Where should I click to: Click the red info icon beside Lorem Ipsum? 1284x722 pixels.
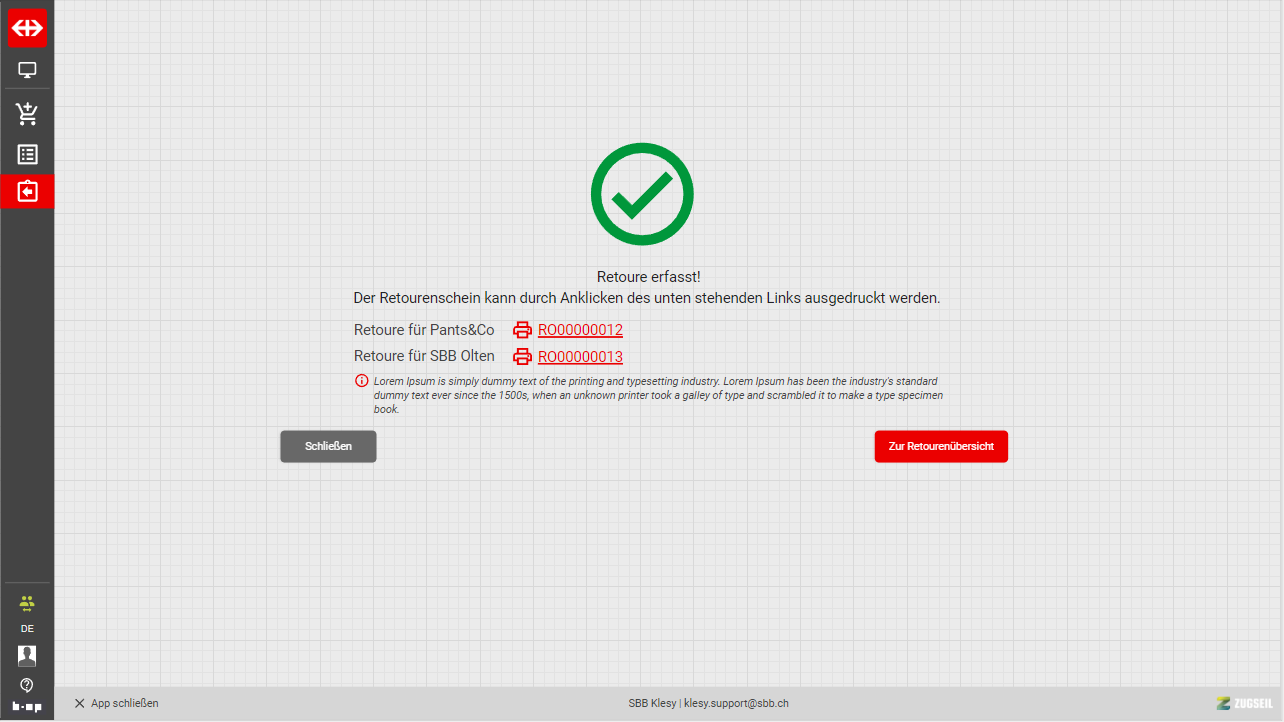pyautogui.click(x=361, y=381)
